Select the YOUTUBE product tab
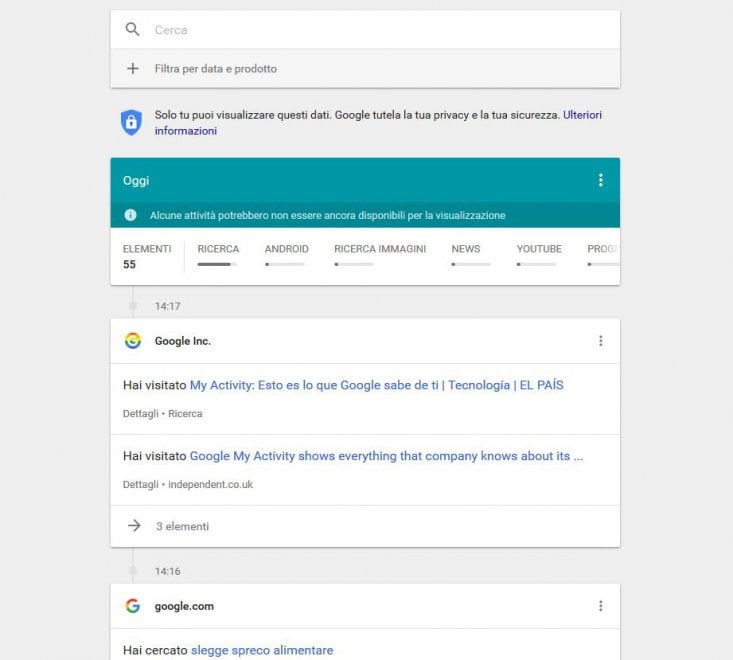 pos(539,249)
